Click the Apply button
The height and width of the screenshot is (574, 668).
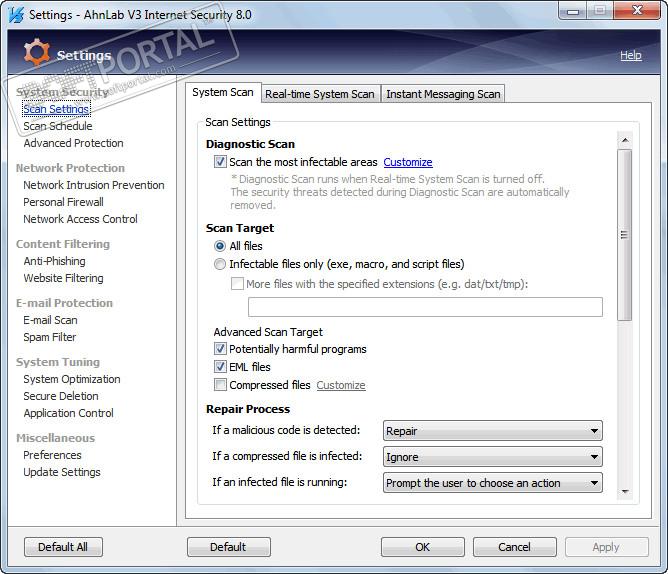(607, 547)
